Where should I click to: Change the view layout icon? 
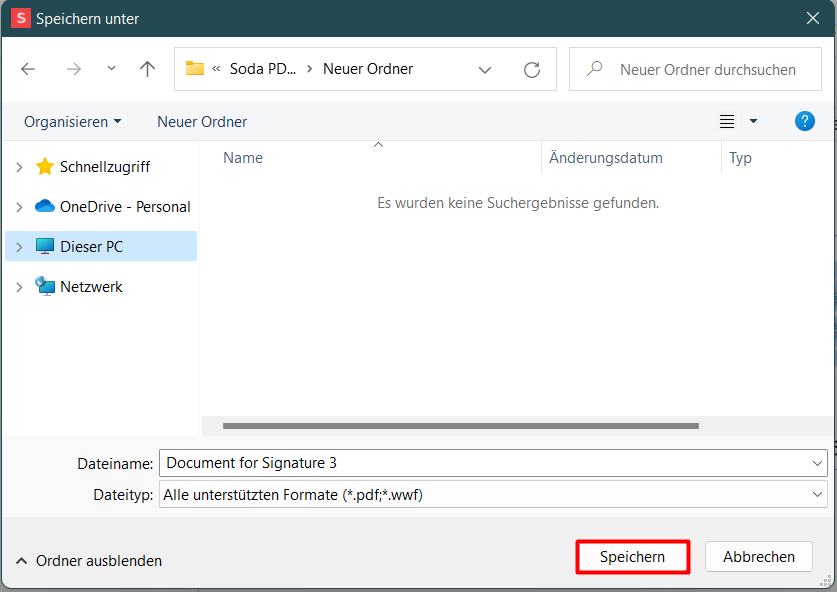[727, 122]
